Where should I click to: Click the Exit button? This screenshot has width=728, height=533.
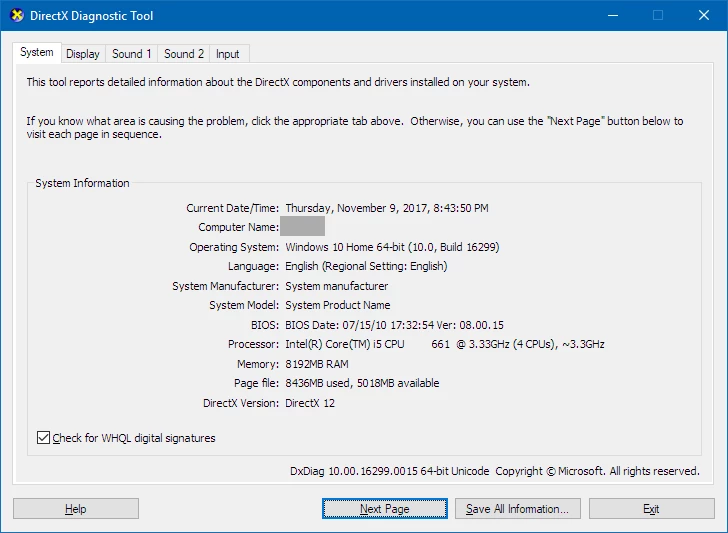click(651, 509)
